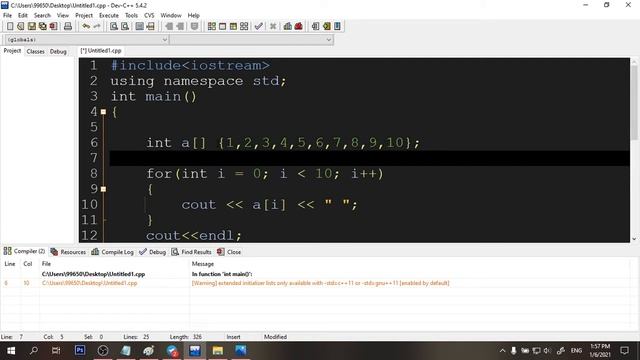Switch to the Debug sidebar tab
Viewport: 640px width, 360px height.
(x=58, y=51)
